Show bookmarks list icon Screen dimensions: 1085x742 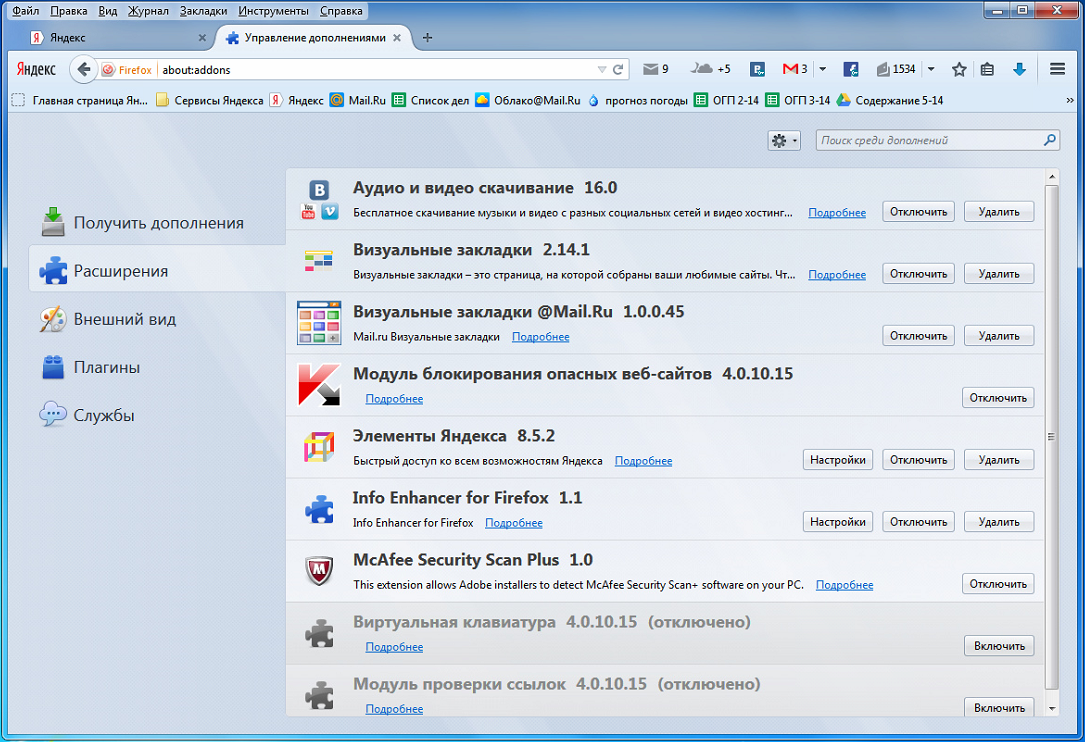tap(987, 69)
